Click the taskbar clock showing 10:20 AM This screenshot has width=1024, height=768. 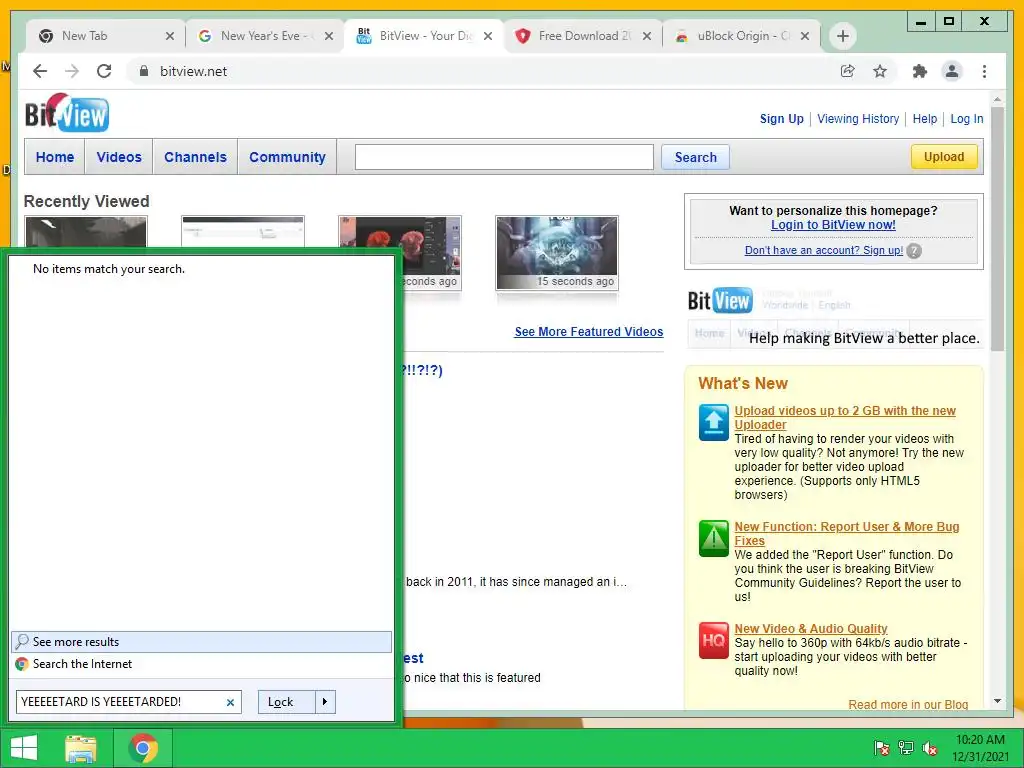point(980,748)
